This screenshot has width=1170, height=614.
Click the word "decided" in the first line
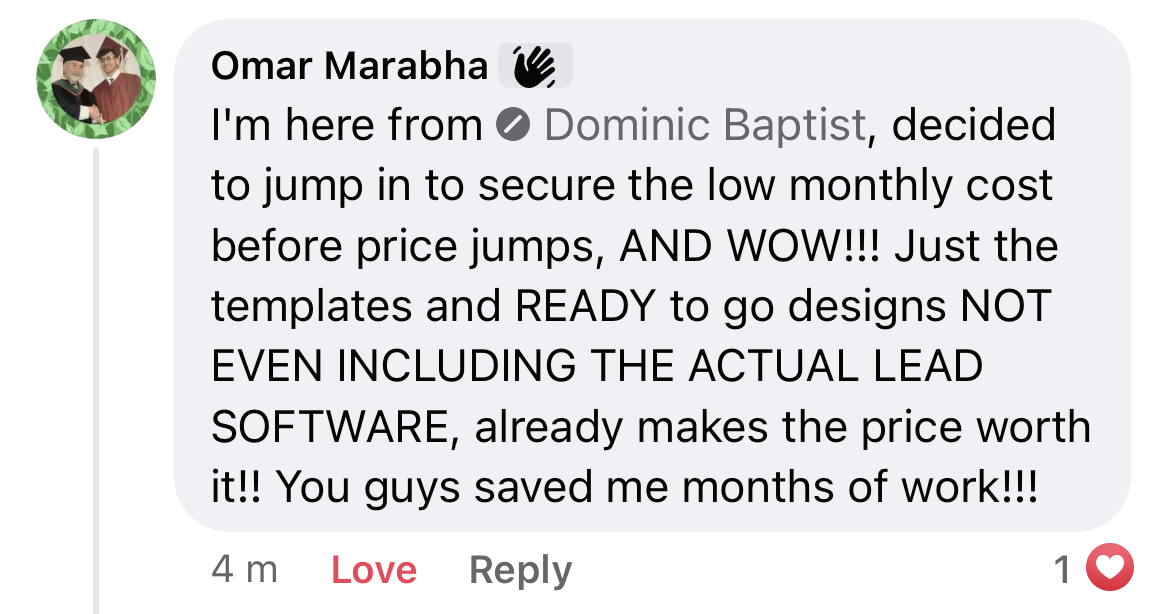(x=972, y=126)
